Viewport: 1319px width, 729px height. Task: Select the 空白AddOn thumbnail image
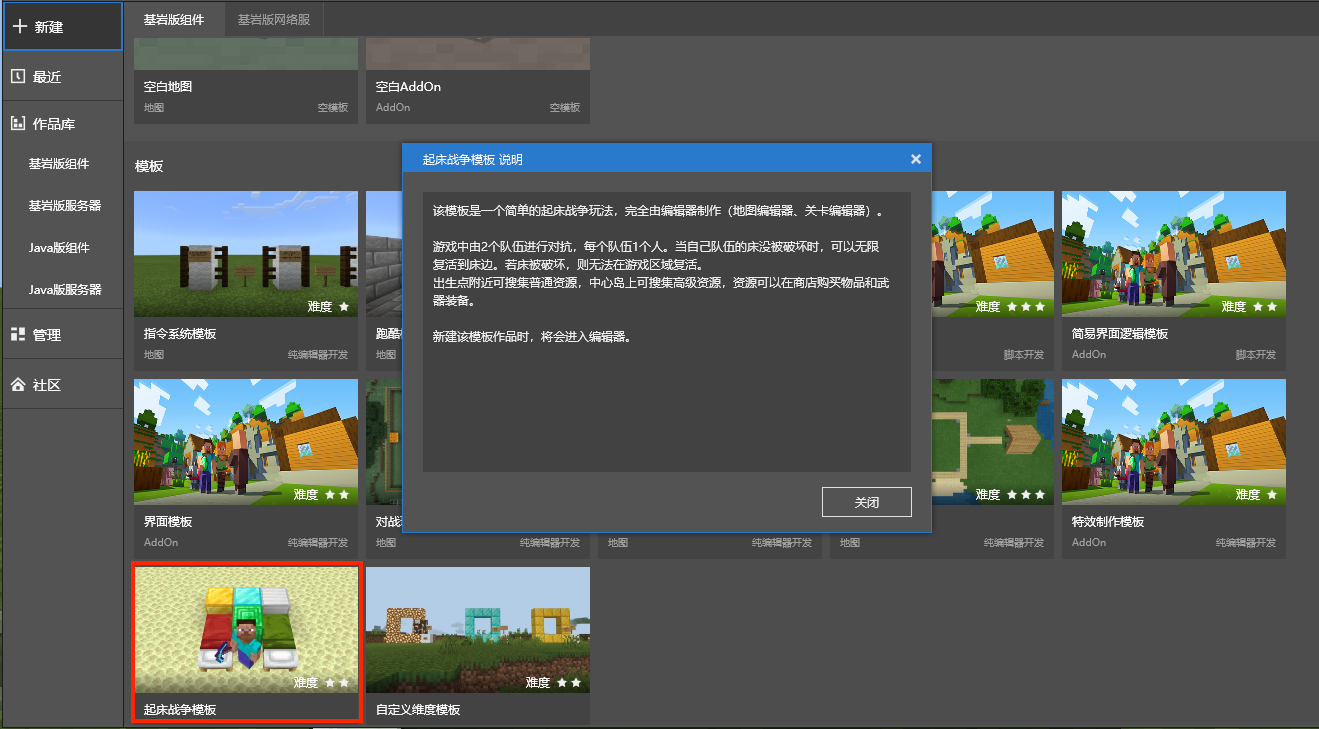(x=478, y=54)
